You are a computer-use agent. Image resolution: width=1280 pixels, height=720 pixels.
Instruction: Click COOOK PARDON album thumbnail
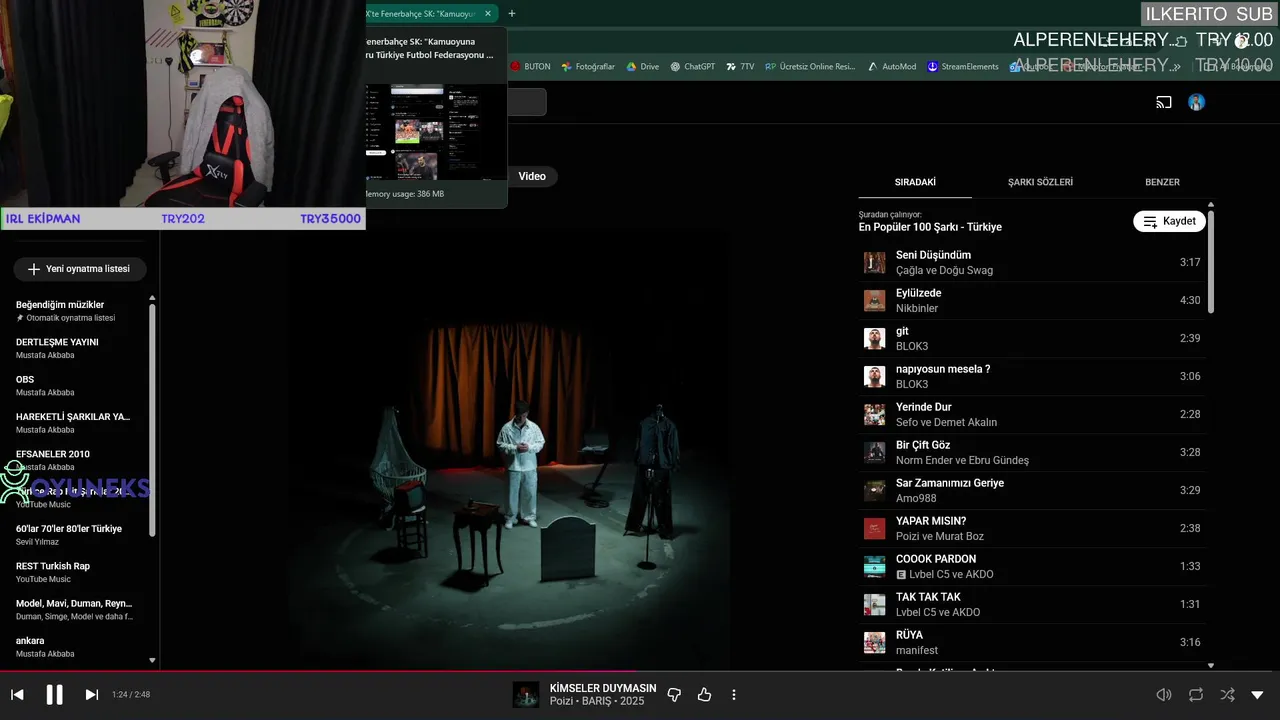875,566
